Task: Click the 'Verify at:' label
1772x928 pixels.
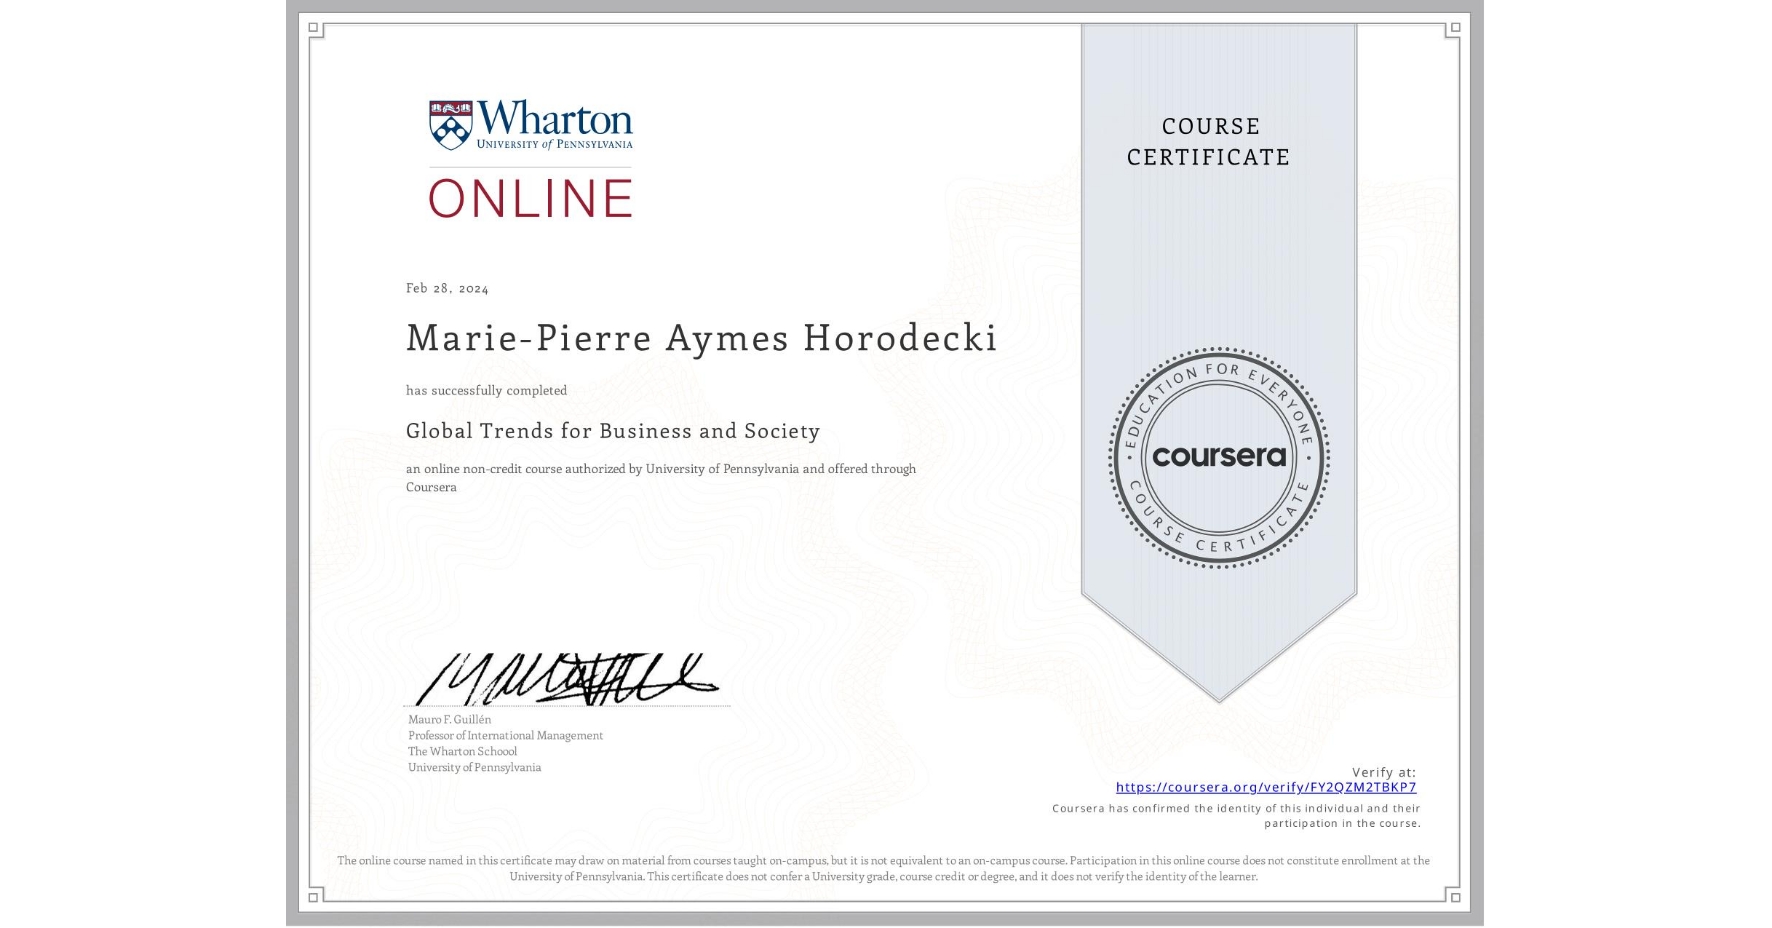Action: tap(1384, 772)
